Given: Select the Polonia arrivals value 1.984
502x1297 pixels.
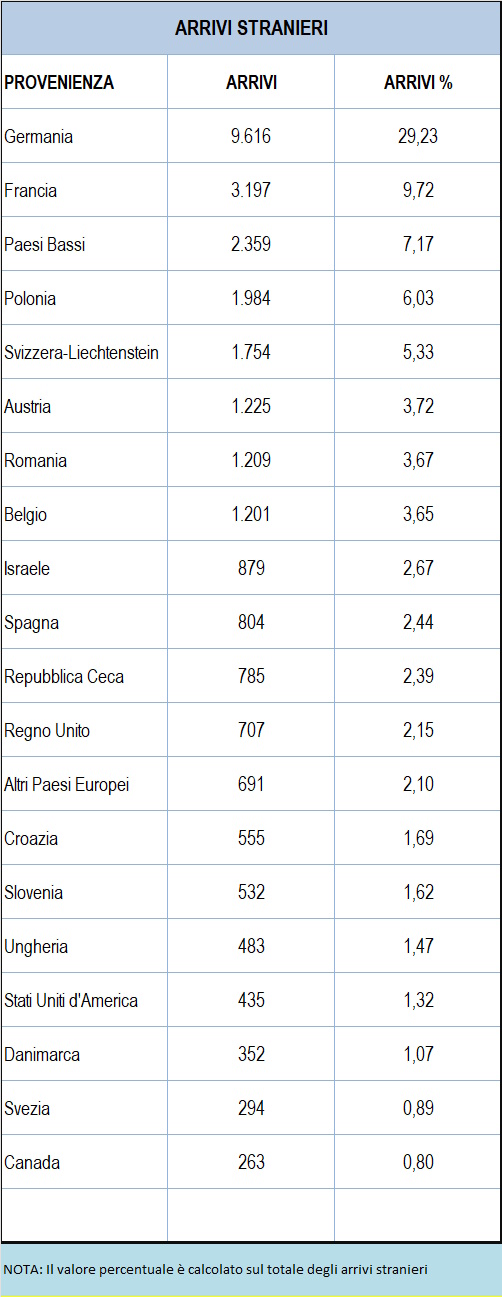Looking at the screenshot, I should pyautogui.click(x=251, y=299).
